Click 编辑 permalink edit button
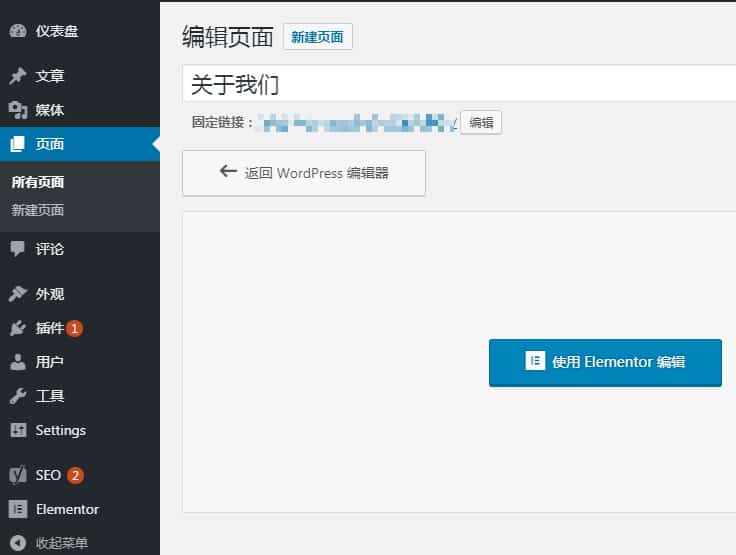The image size is (736, 555). tap(481, 123)
